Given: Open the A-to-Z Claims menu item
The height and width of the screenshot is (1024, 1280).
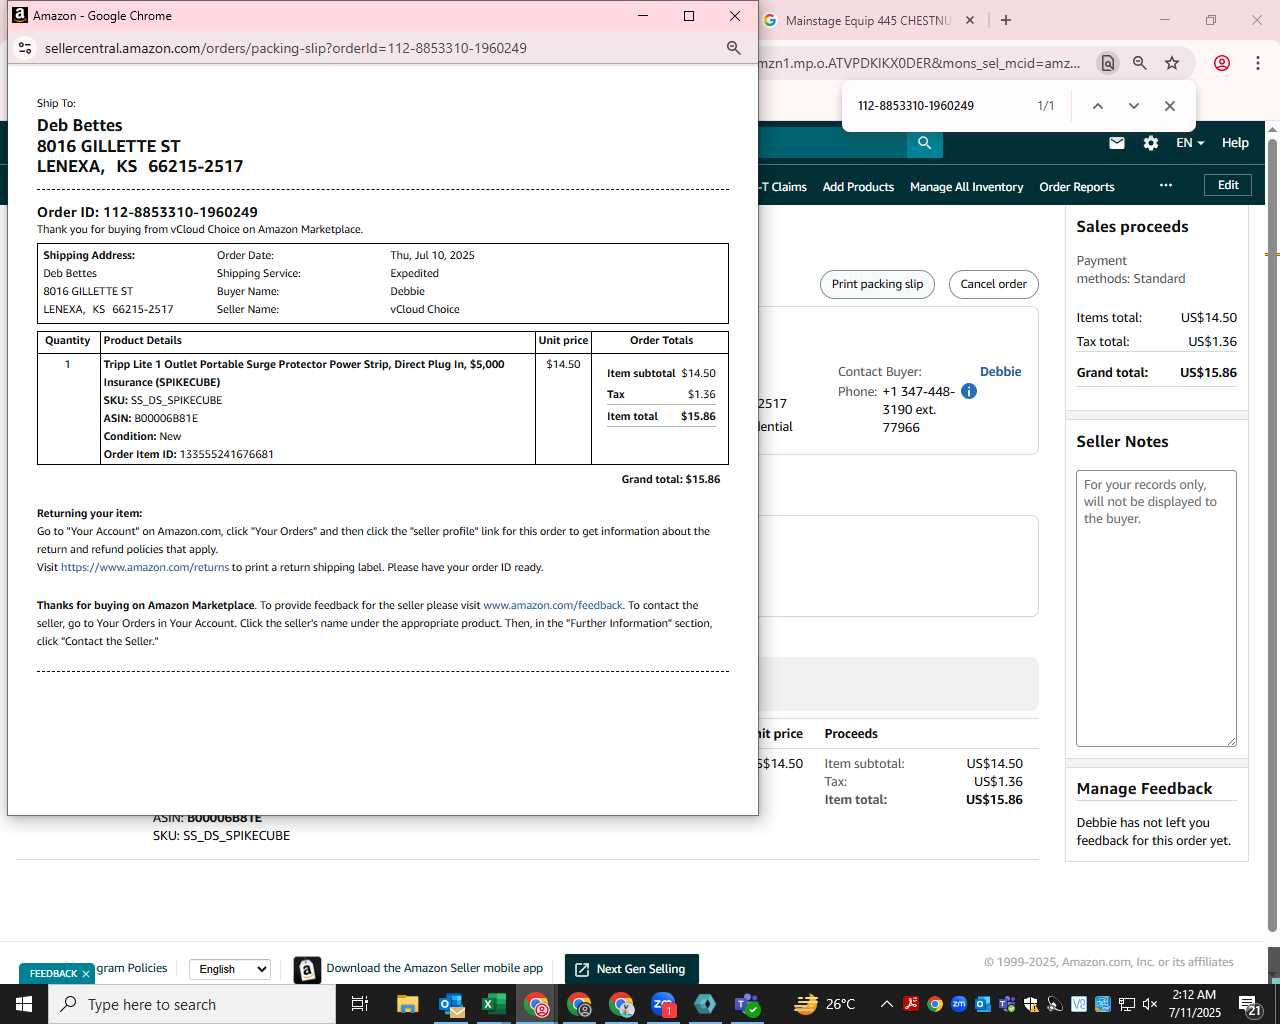Looking at the screenshot, I should pos(783,187).
